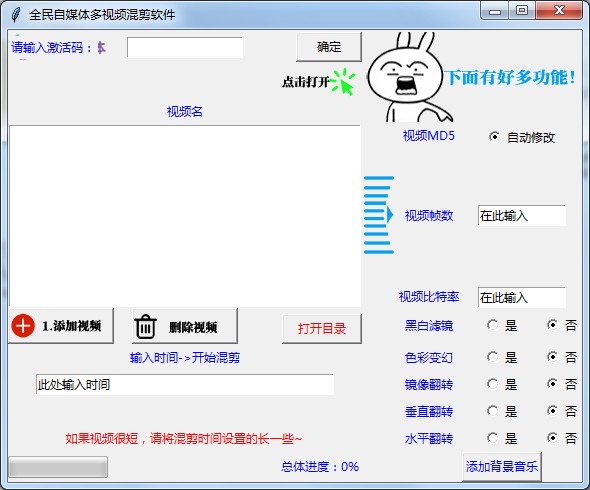Select 是 for 垂直翻转

[492, 411]
